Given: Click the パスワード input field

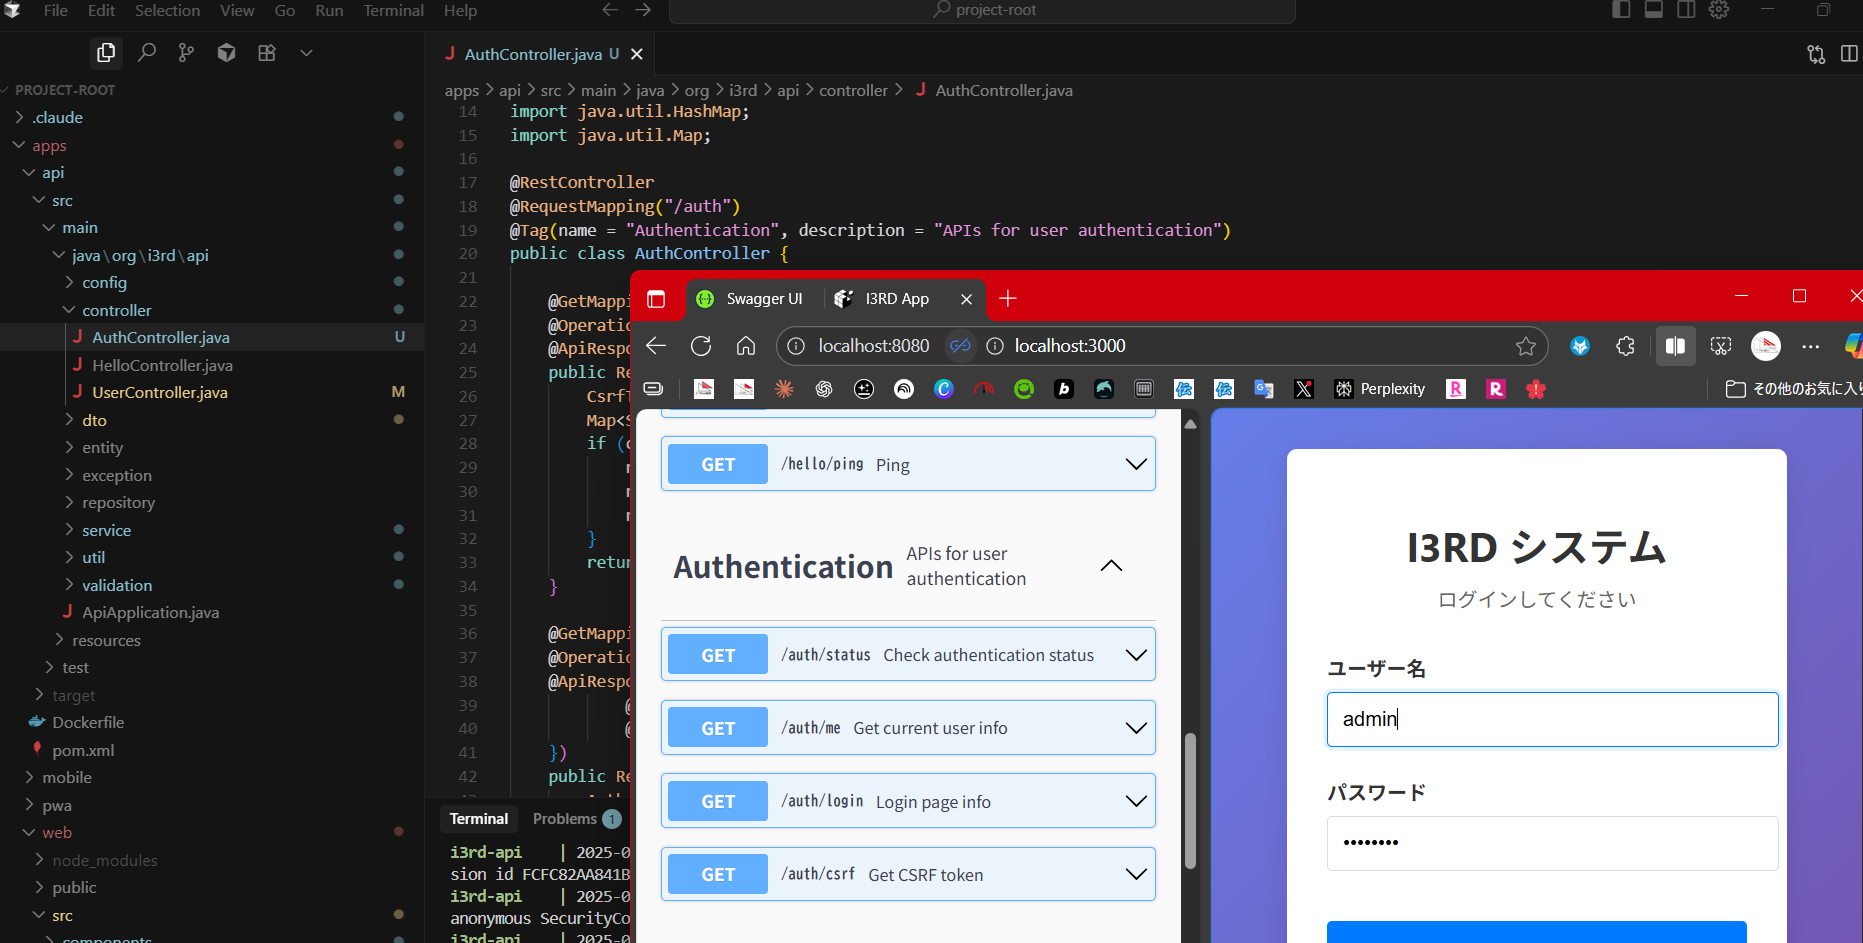Looking at the screenshot, I should [1552, 843].
